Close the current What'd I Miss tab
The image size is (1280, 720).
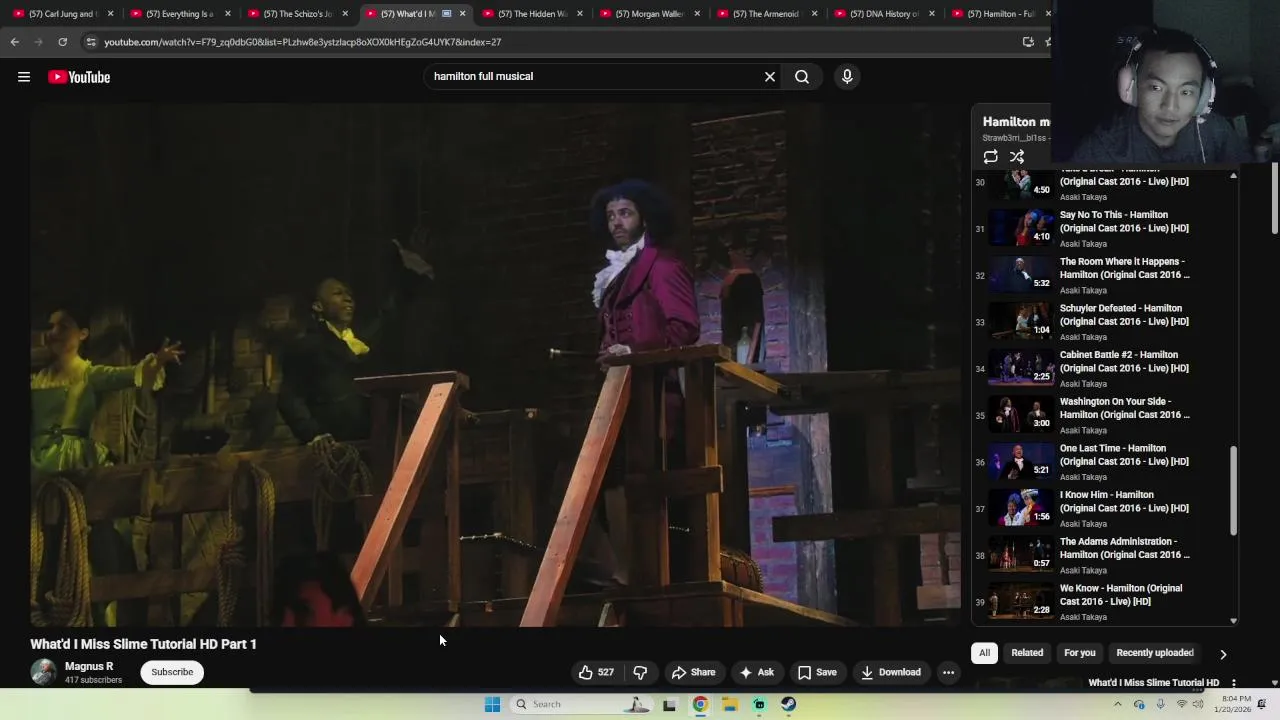(462, 14)
